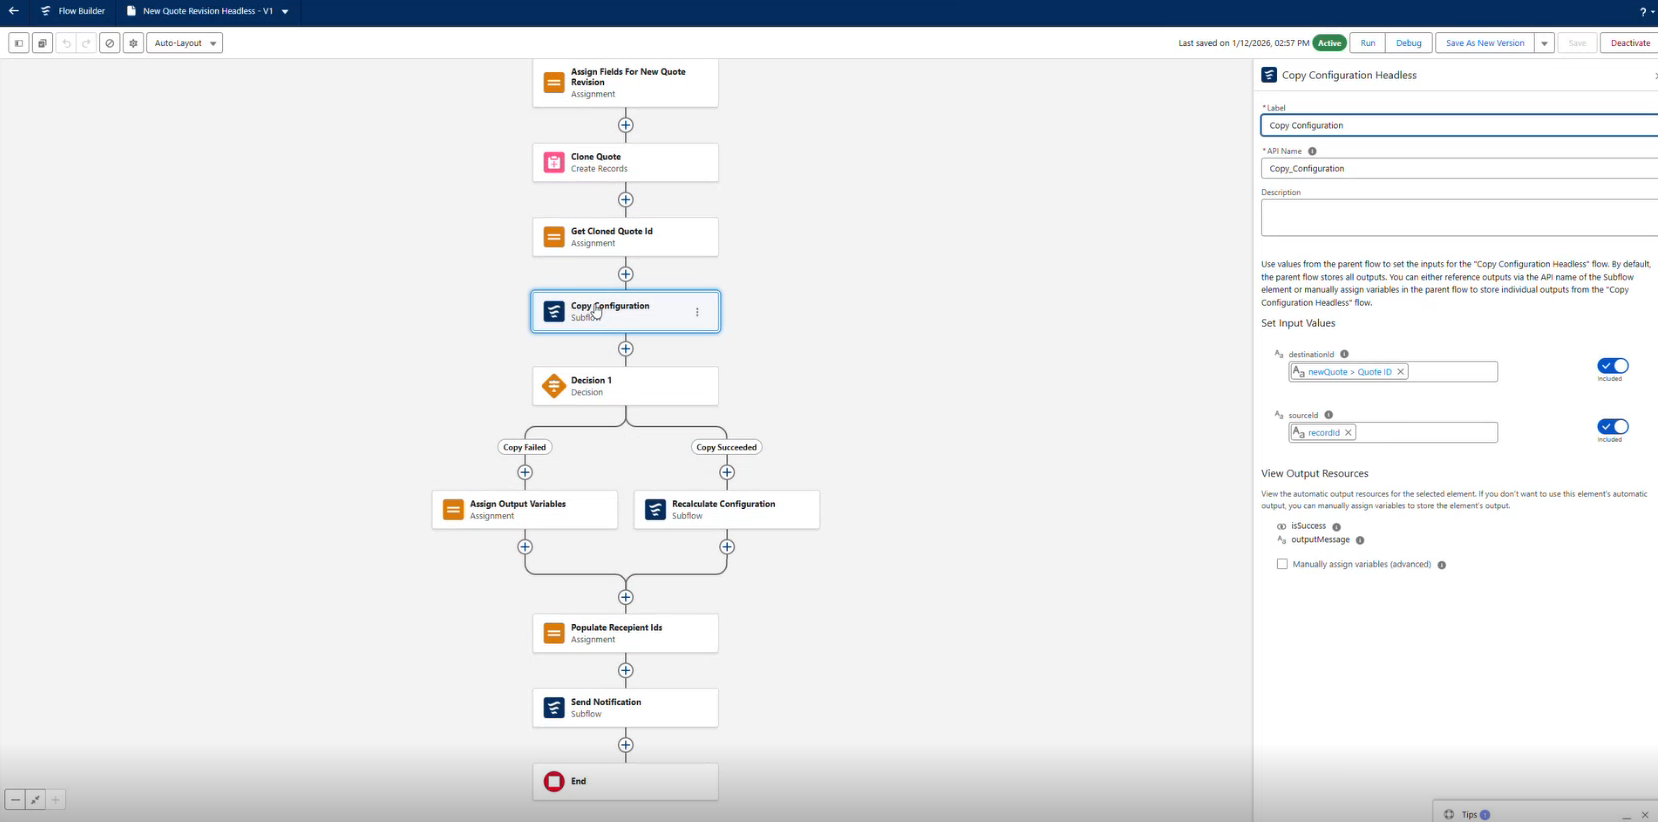Viewport: 1658px width, 822px height.
Task: Select the Clone Quote node
Action: [x=625, y=163]
